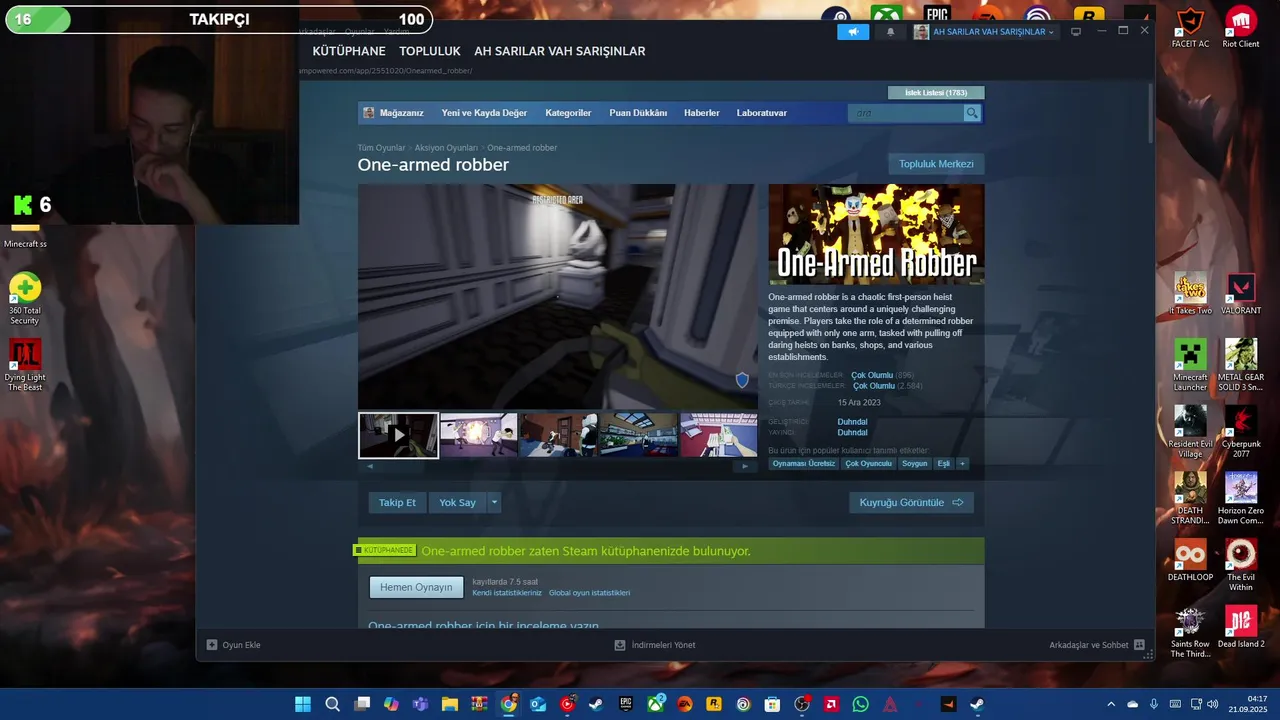Open VALORANT desktop shortcut
The height and width of the screenshot is (720, 1280).
coord(1241,295)
